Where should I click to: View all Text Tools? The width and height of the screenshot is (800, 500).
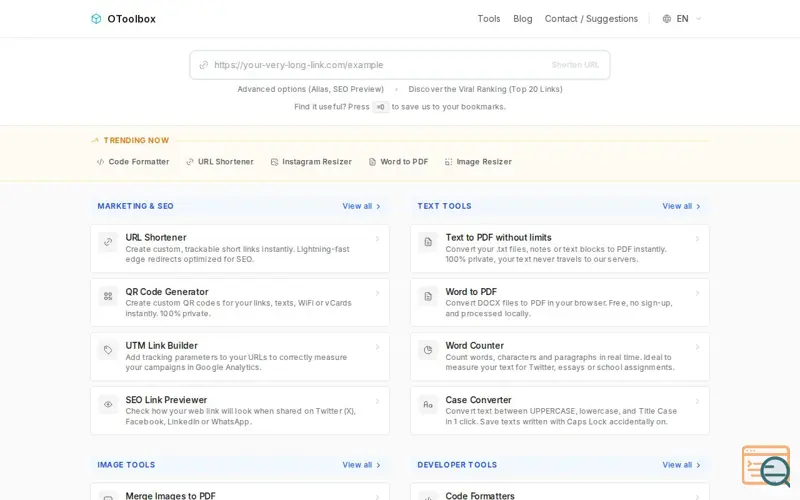point(681,206)
